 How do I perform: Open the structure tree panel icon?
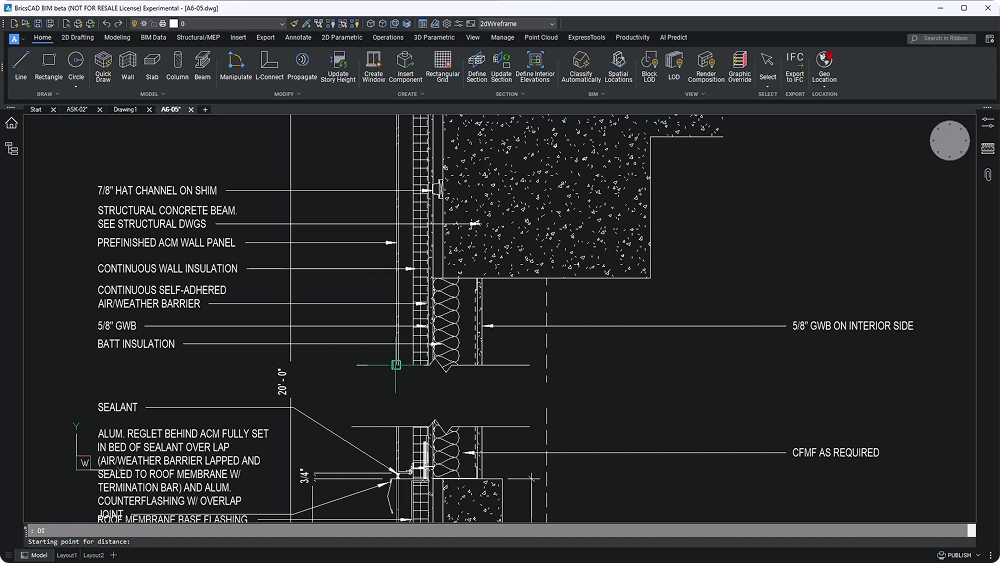(x=11, y=149)
